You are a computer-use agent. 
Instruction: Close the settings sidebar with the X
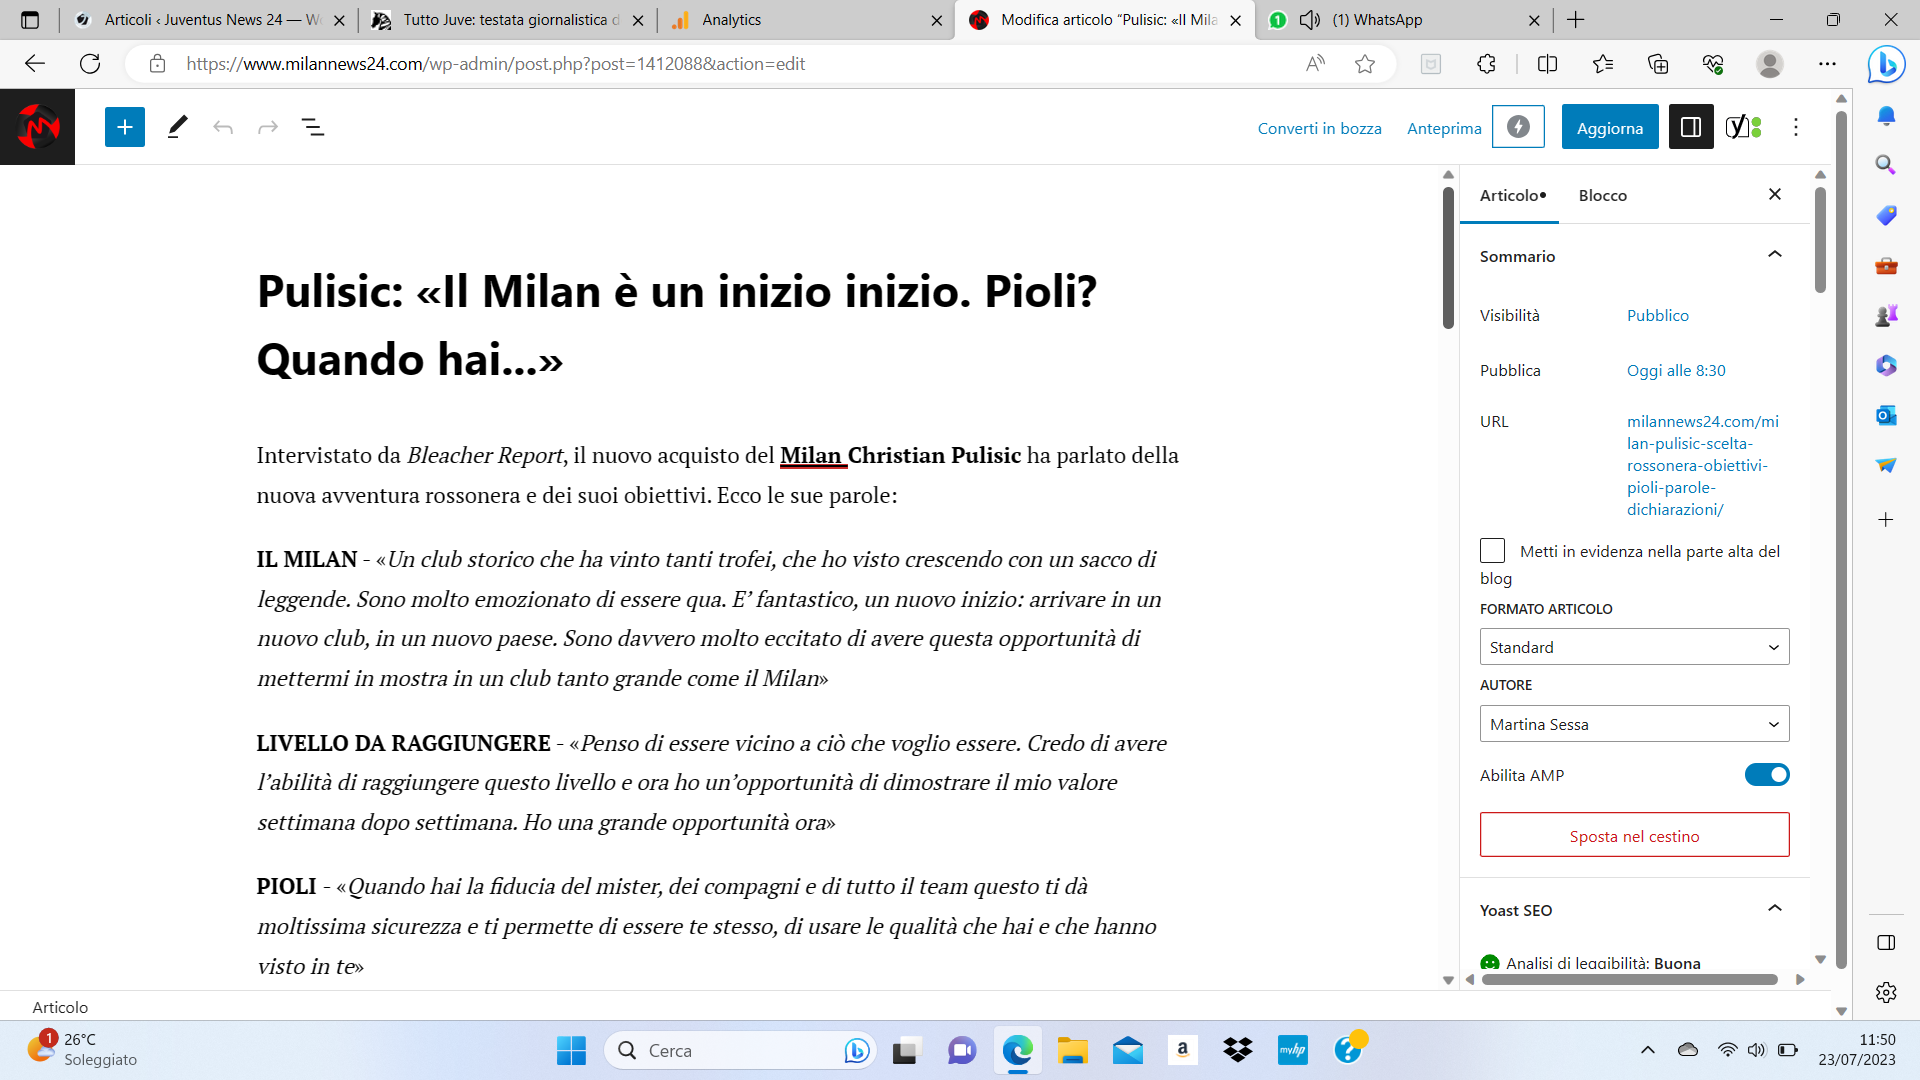coord(1775,194)
